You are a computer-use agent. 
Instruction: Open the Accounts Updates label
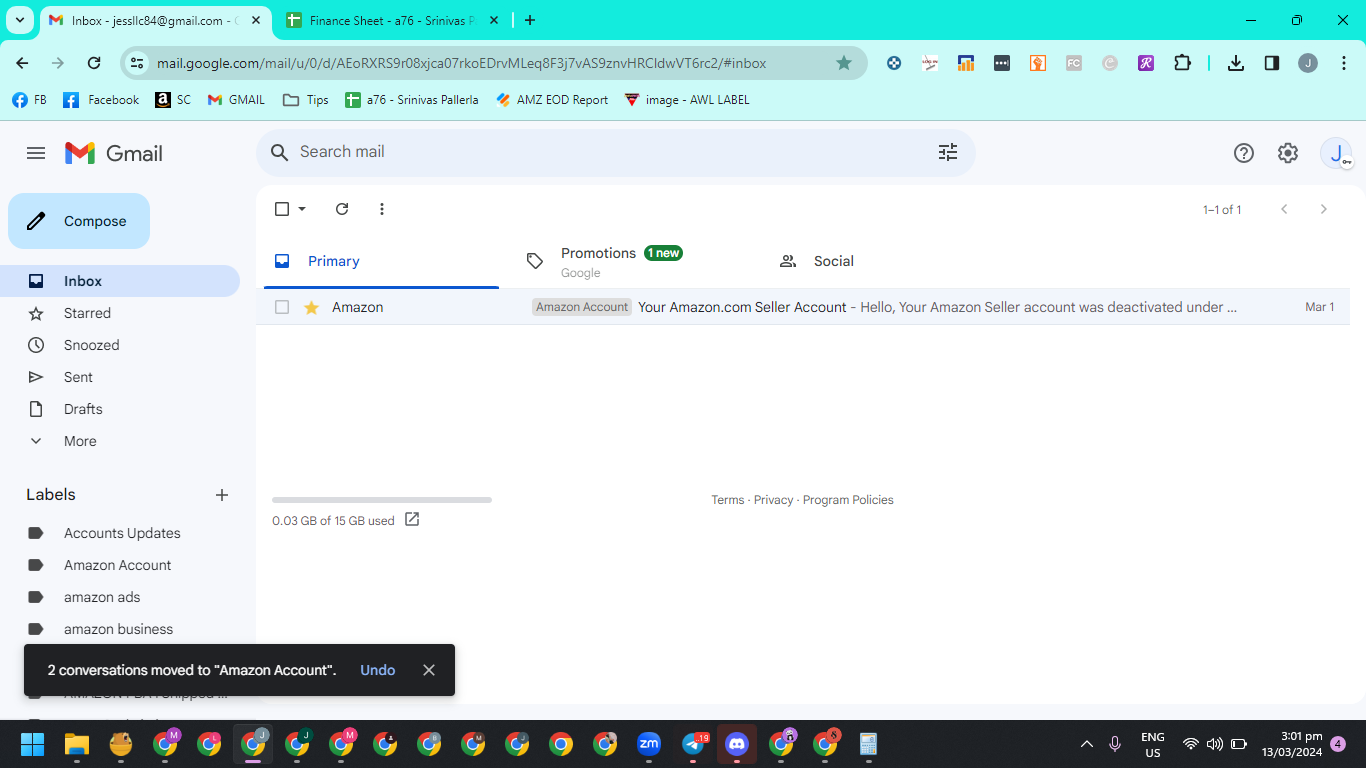click(x=120, y=533)
